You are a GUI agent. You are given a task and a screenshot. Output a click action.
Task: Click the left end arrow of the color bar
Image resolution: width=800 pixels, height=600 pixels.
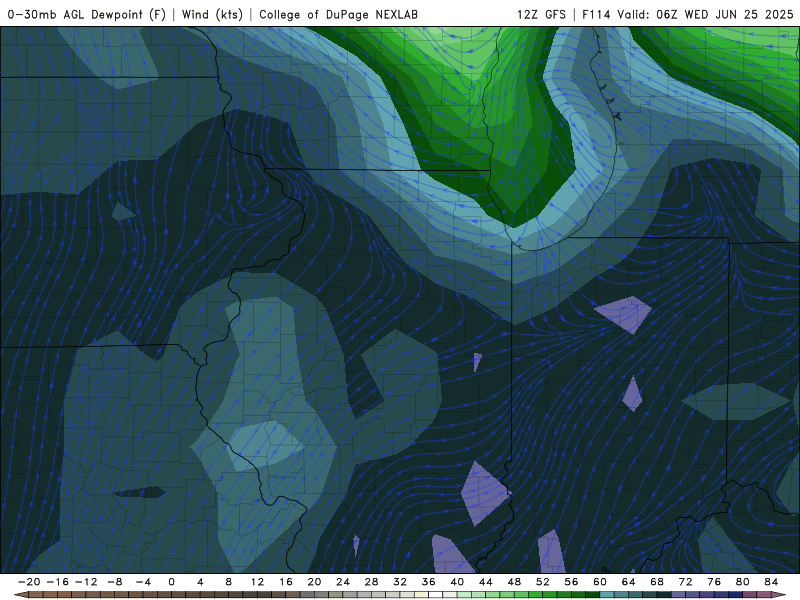[20, 595]
